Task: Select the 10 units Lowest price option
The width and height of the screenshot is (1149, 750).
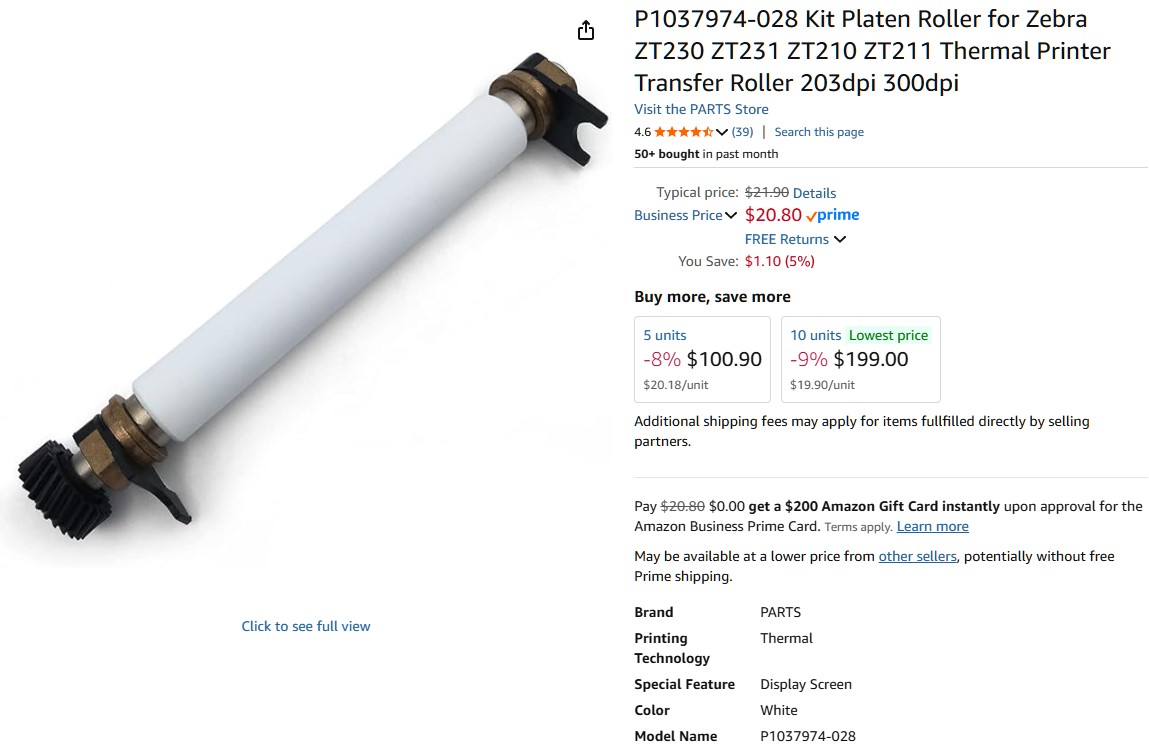Action: (x=860, y=359)
